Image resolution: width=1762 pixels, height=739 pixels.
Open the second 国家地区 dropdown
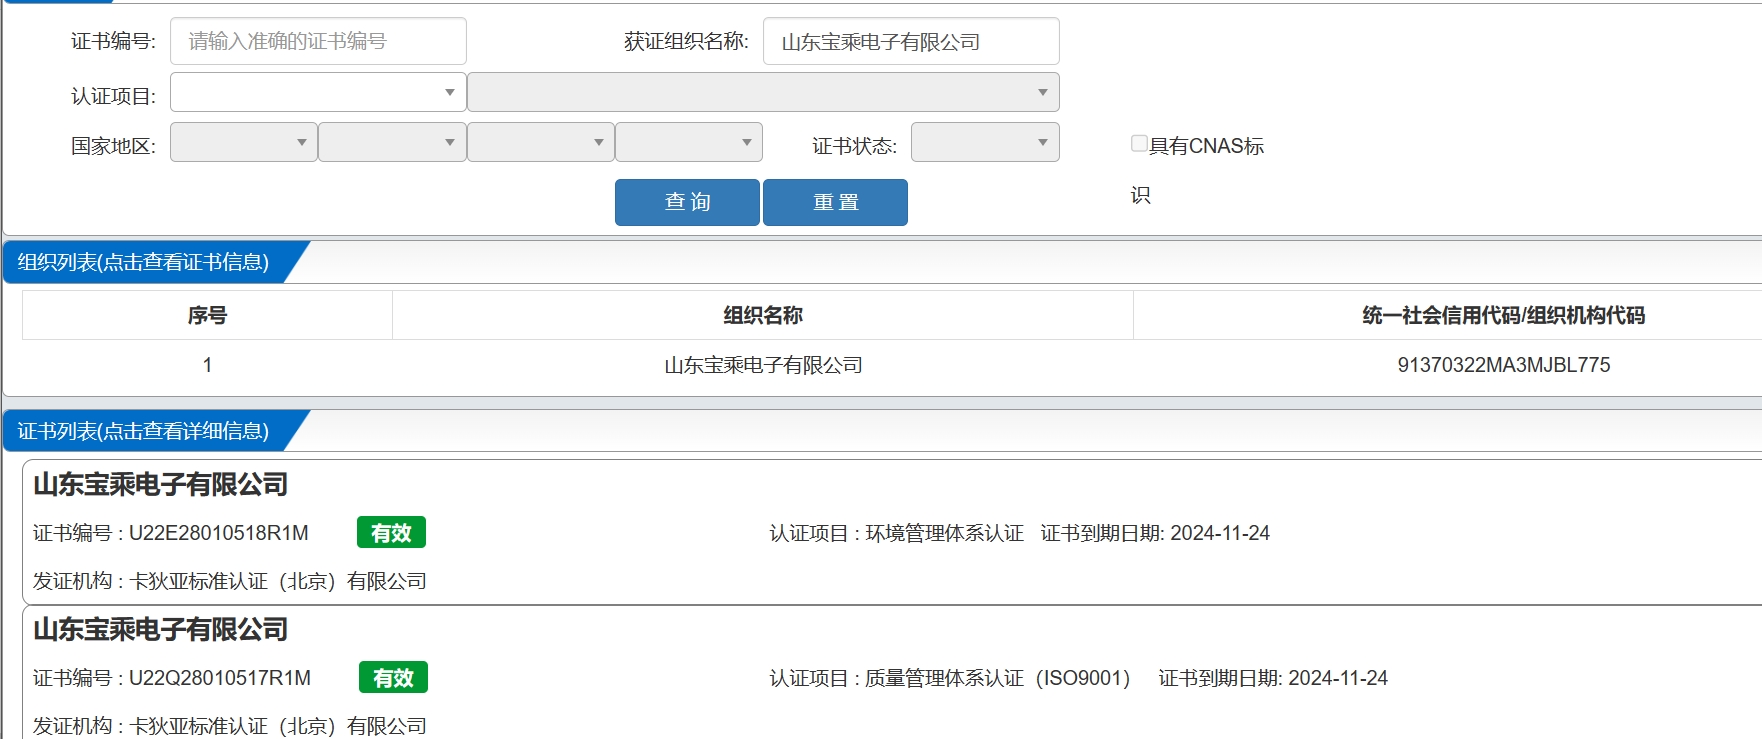coord(392,142)
